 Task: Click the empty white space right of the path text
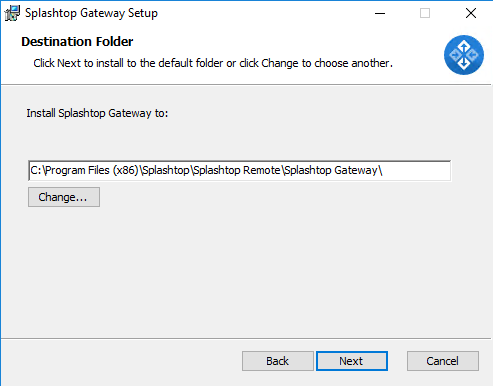[417, 171]
